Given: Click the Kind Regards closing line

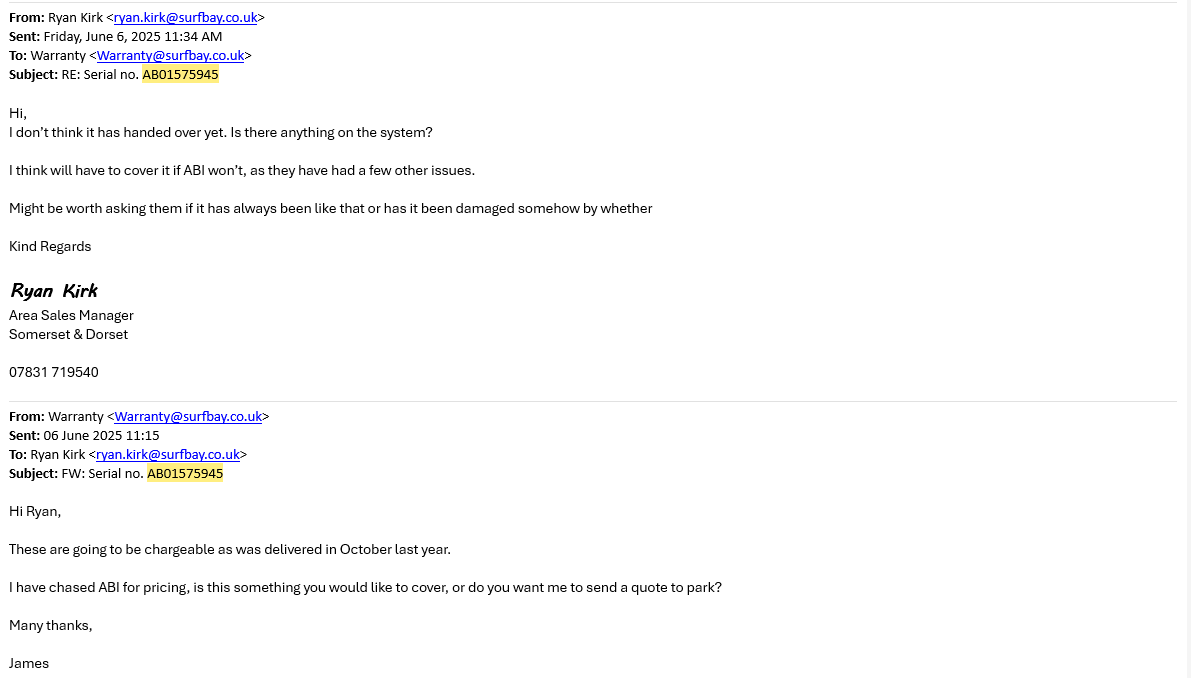Looking at the screenshot, I should point(50,247).
